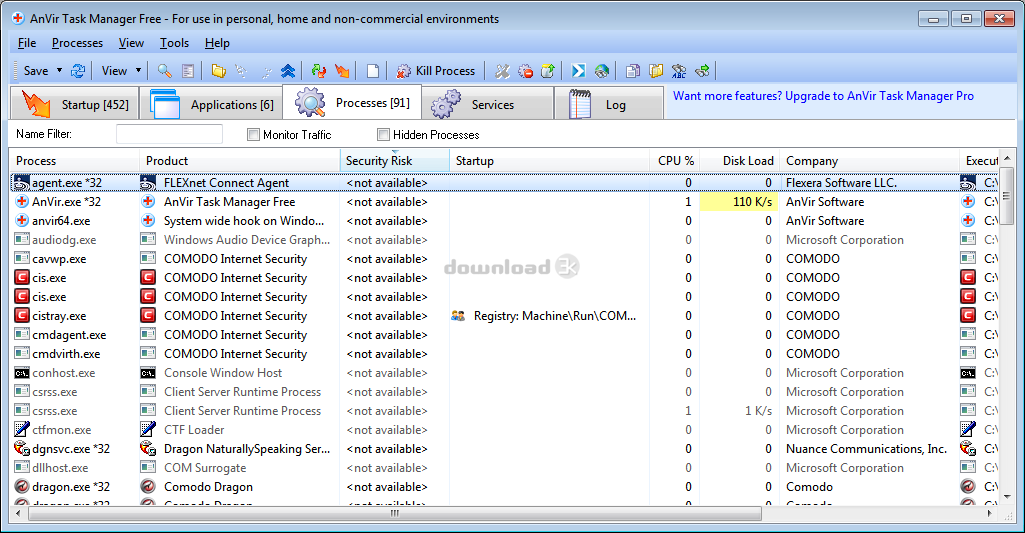Screen dimensions: 1025x533
Task: Click the orange arrow toolbar icon
Action: [x=342, y=71]
